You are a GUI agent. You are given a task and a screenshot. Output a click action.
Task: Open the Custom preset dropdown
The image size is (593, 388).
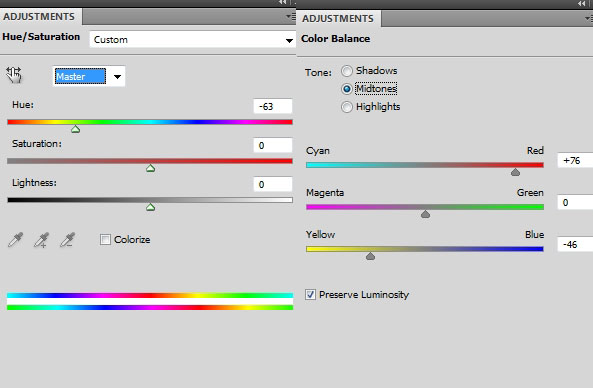tap(192, 40)
